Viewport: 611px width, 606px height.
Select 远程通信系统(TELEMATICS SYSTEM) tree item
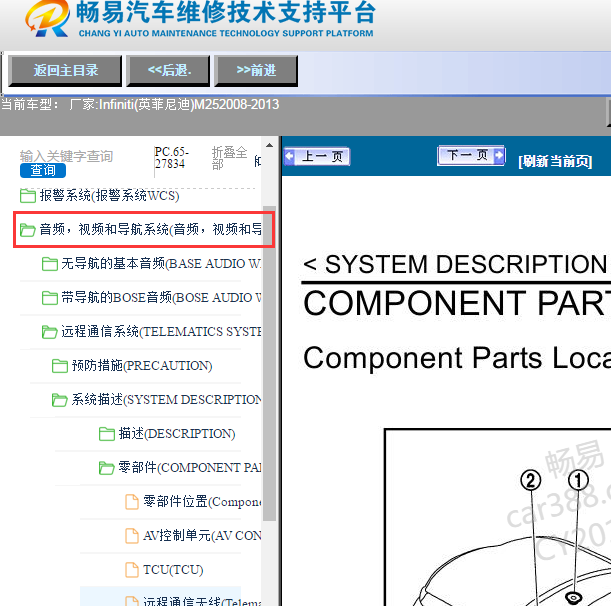(x=161, y=332)
